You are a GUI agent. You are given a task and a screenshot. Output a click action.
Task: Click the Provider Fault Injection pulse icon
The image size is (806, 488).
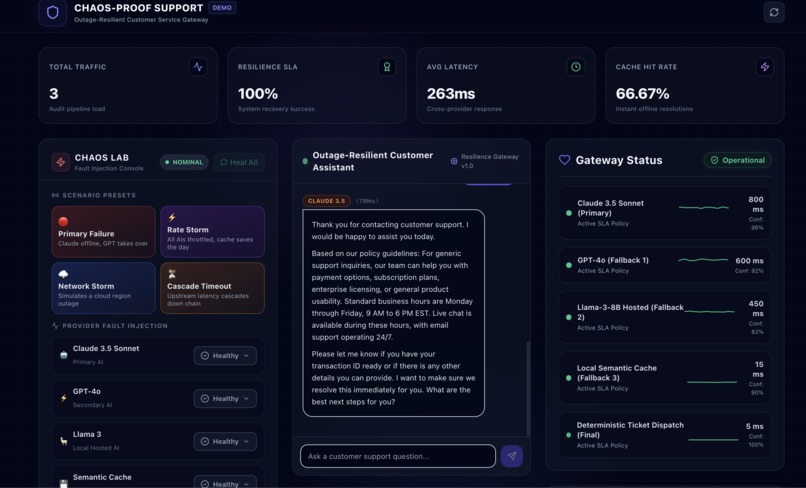coord(55,326)
